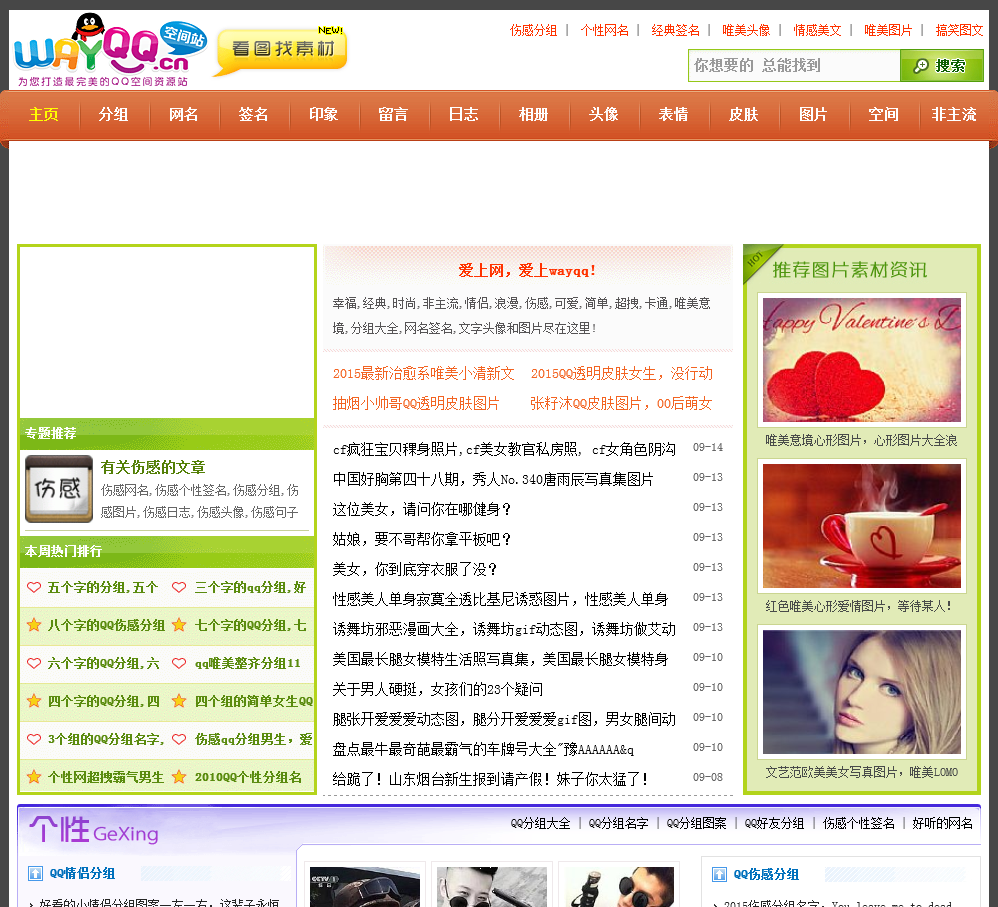
Task: Open 2015QQ透明皮肤女生 link
Action: click(x=622, y=374)
